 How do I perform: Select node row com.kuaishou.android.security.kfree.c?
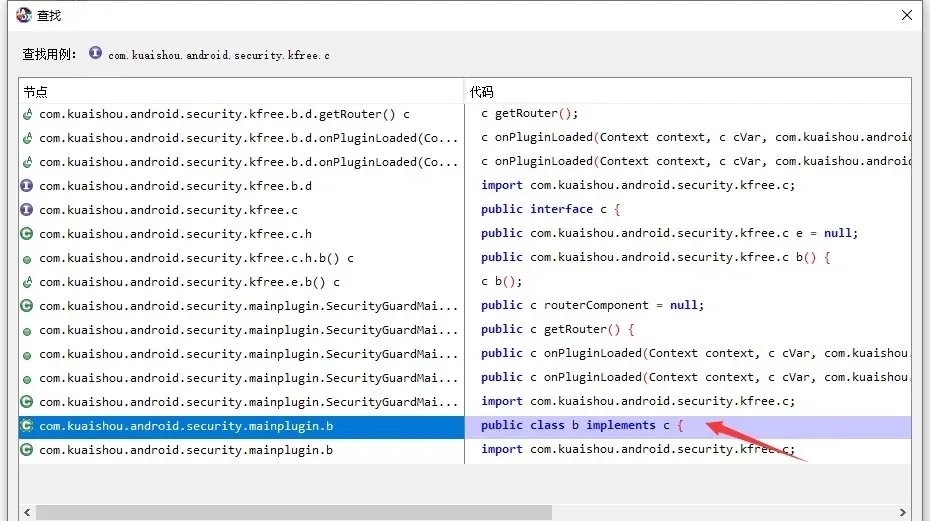coord(168,209)
